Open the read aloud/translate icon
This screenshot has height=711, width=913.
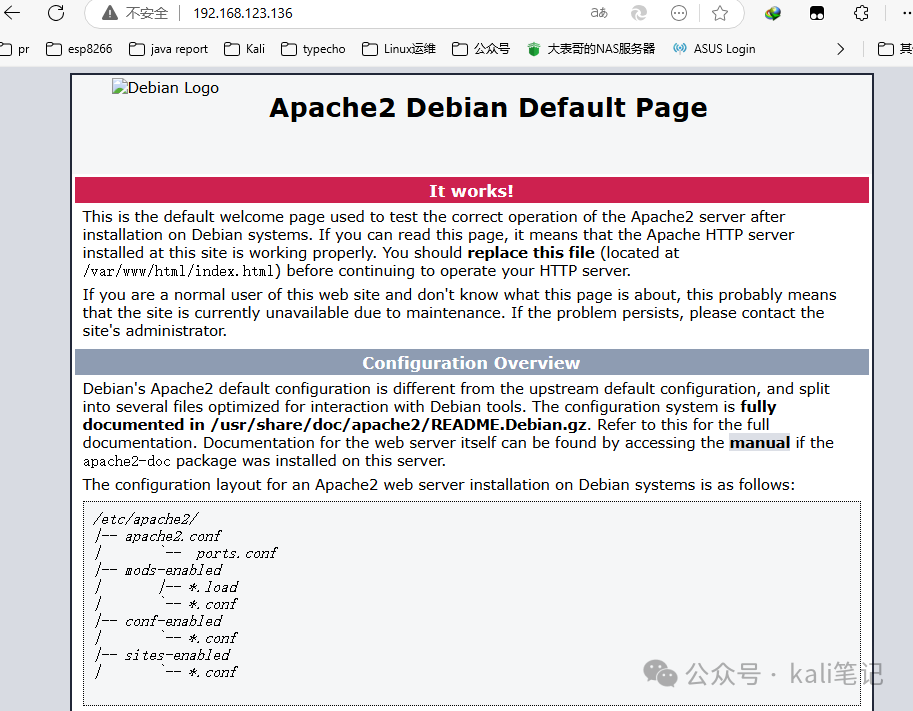(x=599, y=13)
